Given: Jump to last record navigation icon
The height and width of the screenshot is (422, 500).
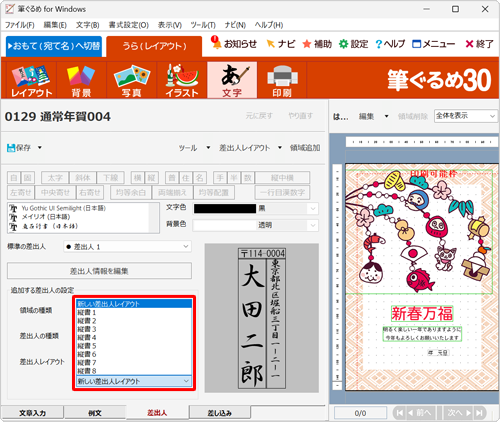Looking at the screenshot, I should (x=480, y=413).
